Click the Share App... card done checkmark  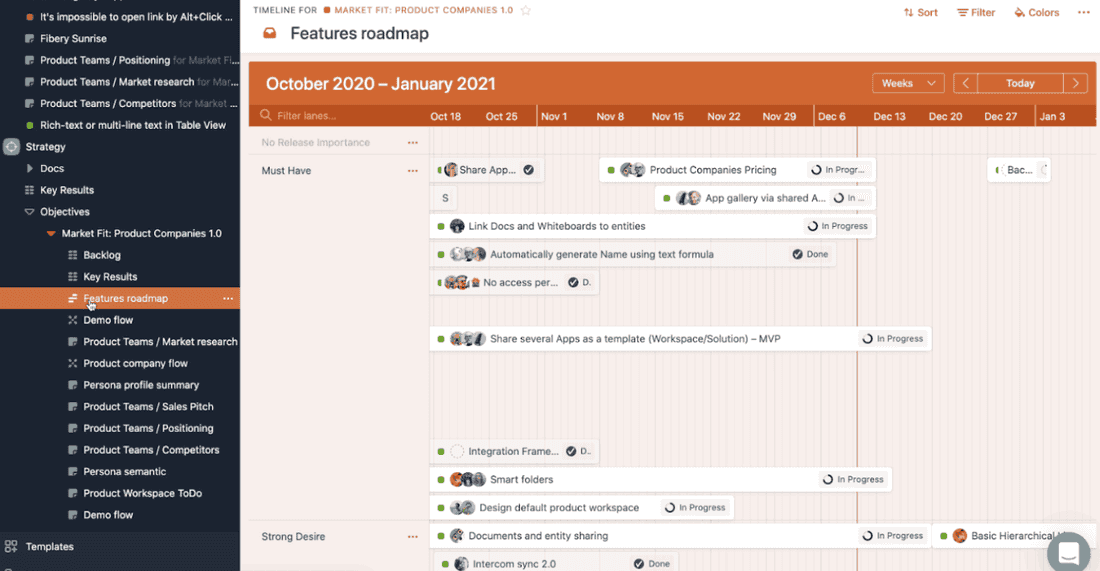pyautogui.click(x=528, y=170)
